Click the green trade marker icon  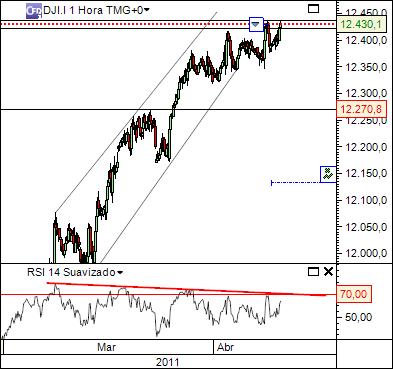tap(328, 174)
